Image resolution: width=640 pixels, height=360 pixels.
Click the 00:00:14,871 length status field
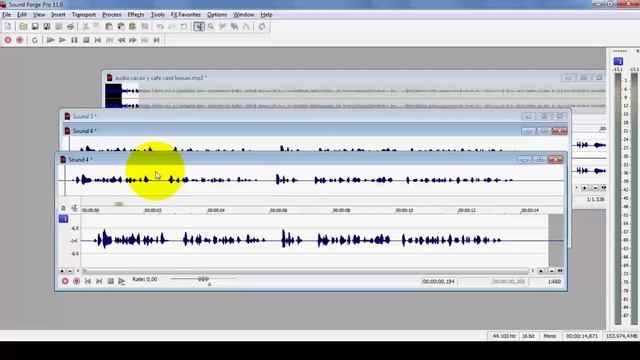point(582,336)
